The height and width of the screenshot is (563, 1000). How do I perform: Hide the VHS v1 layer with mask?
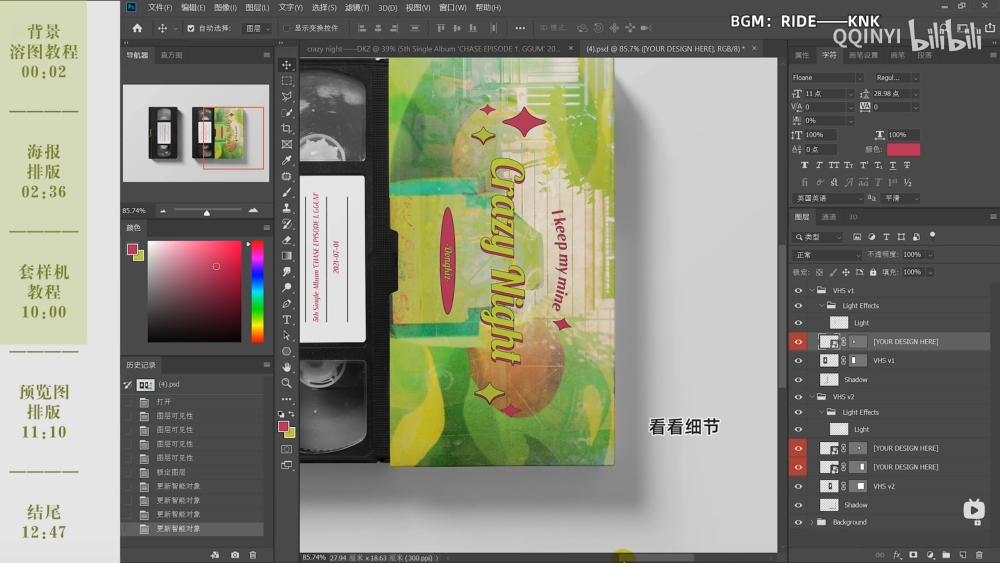tap(798, 360)
